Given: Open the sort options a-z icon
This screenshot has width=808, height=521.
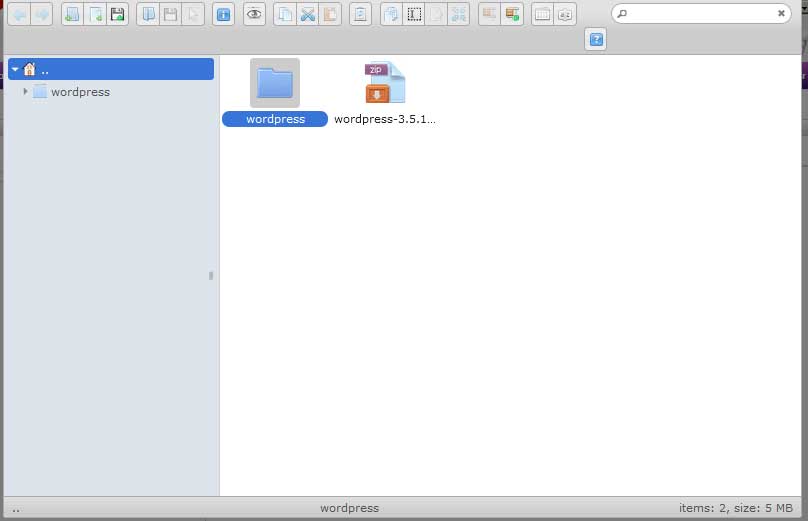Looking at the screenshot, I should click(565, 14).
